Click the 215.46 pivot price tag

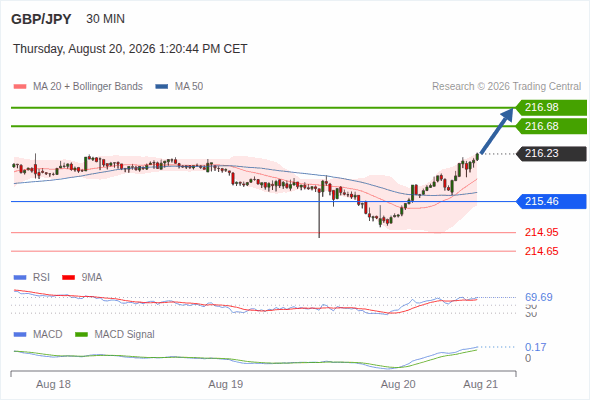[x=551, y=201]
